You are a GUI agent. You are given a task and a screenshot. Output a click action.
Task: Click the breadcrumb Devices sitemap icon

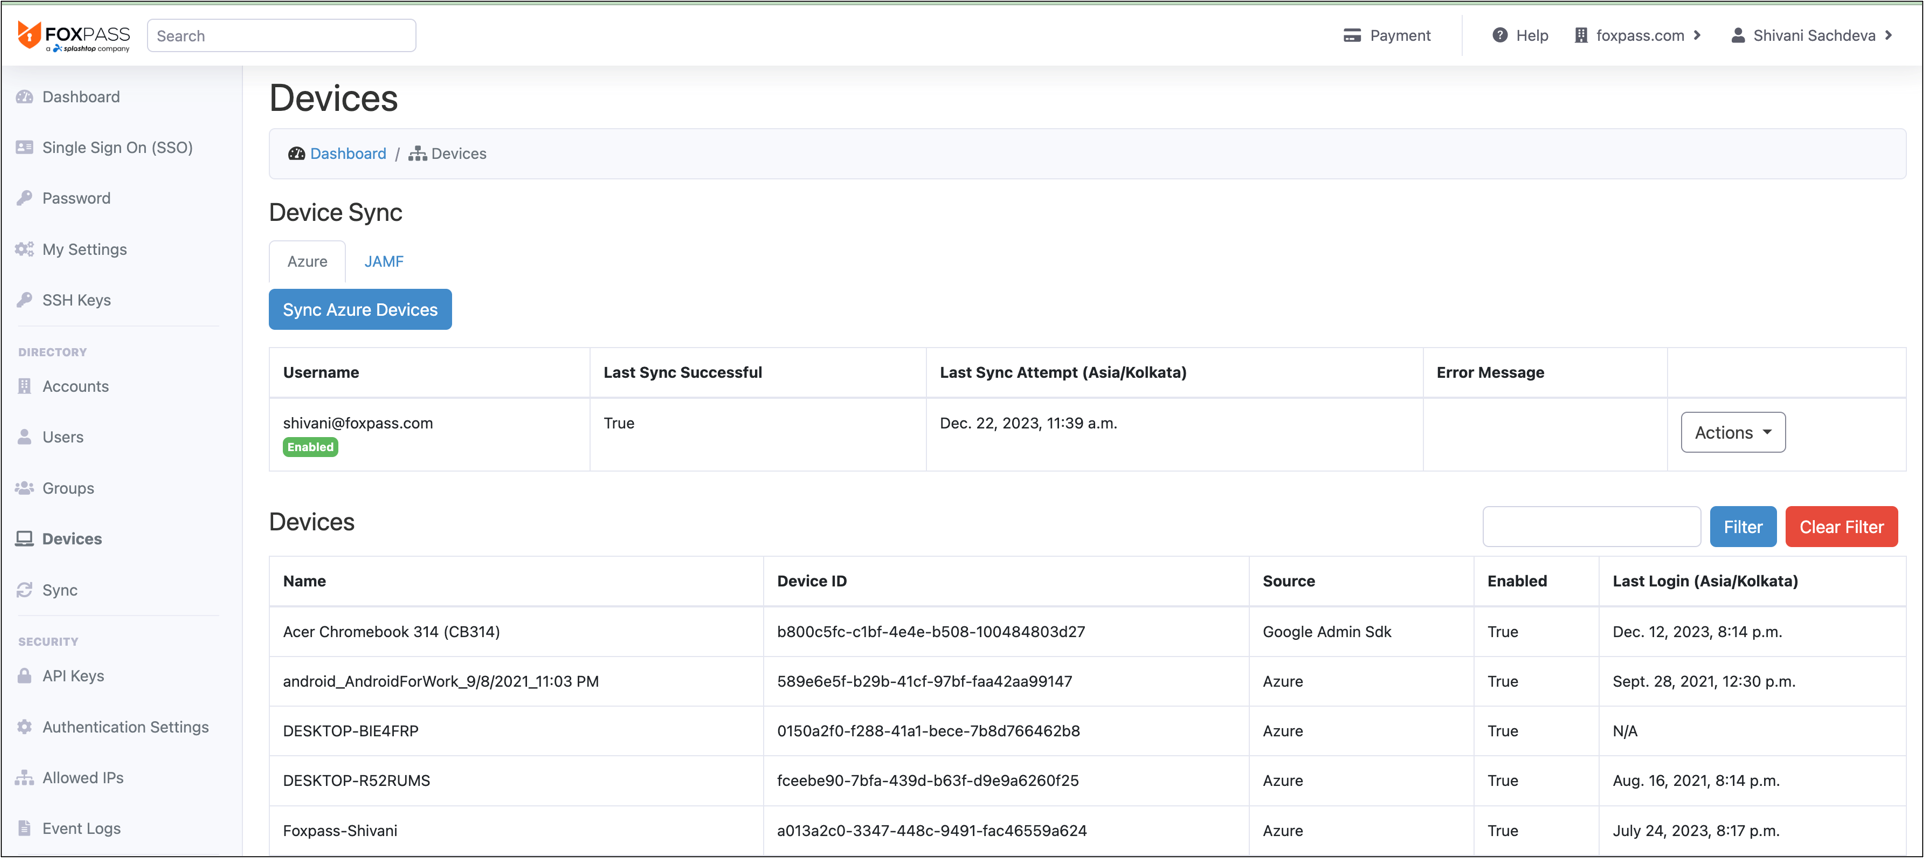[x=418, y=154]
